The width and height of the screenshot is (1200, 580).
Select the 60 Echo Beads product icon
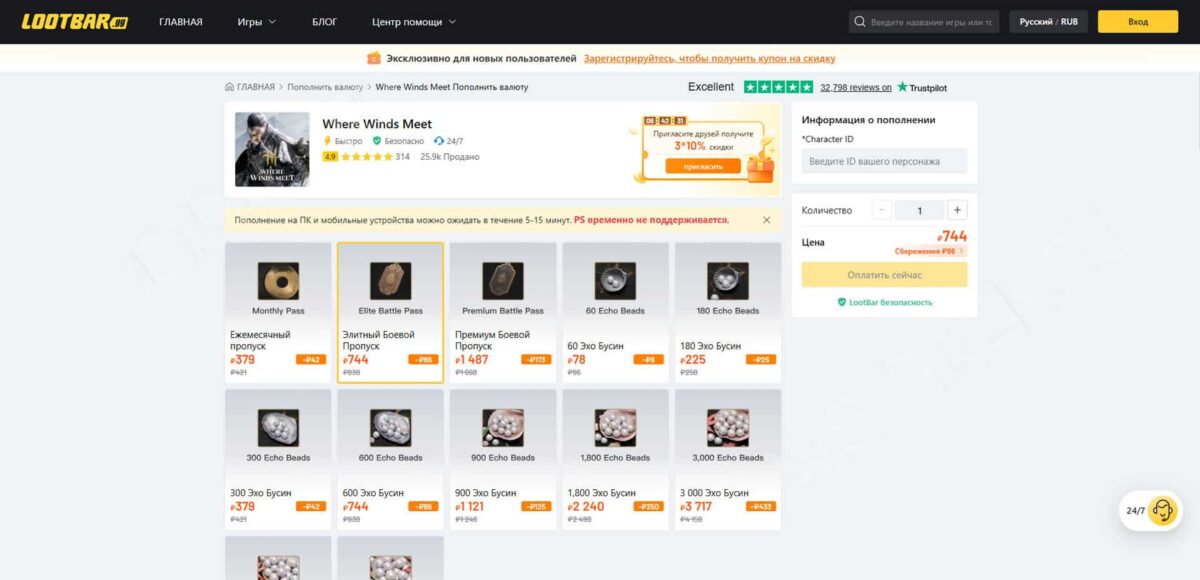click(x=615, y=280)
